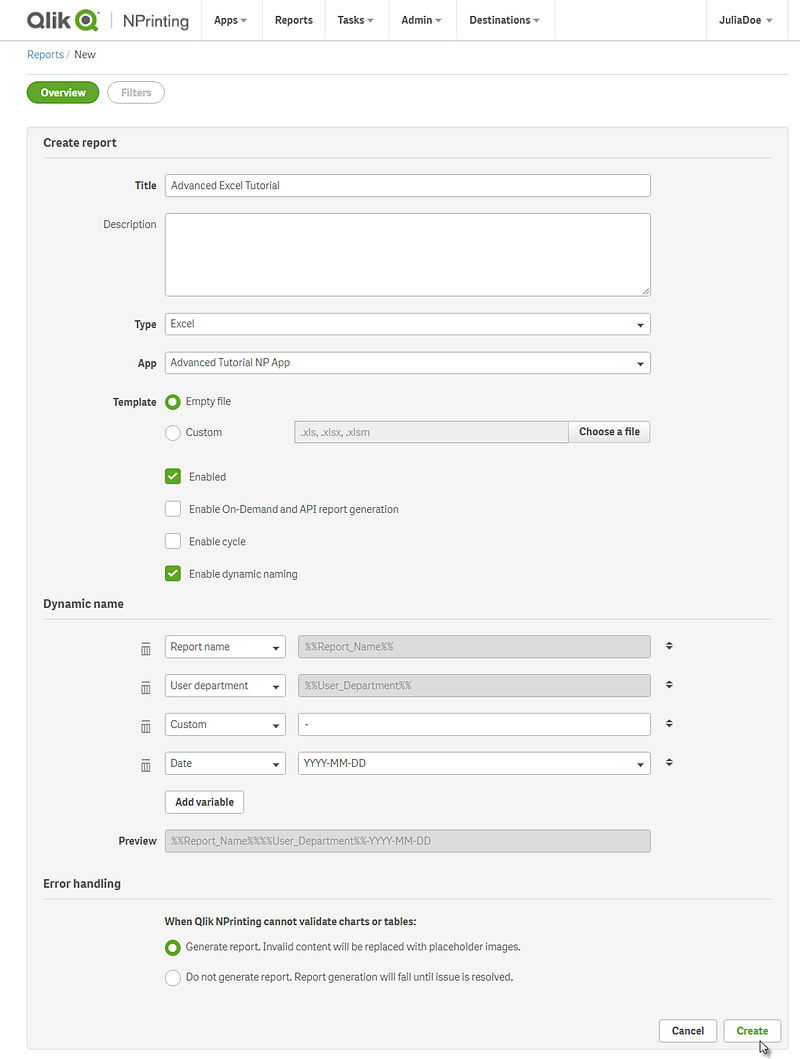Delete the Date dynamic variable row
800x1059 pixels.
pyautogui.click(x=145, y=764)
